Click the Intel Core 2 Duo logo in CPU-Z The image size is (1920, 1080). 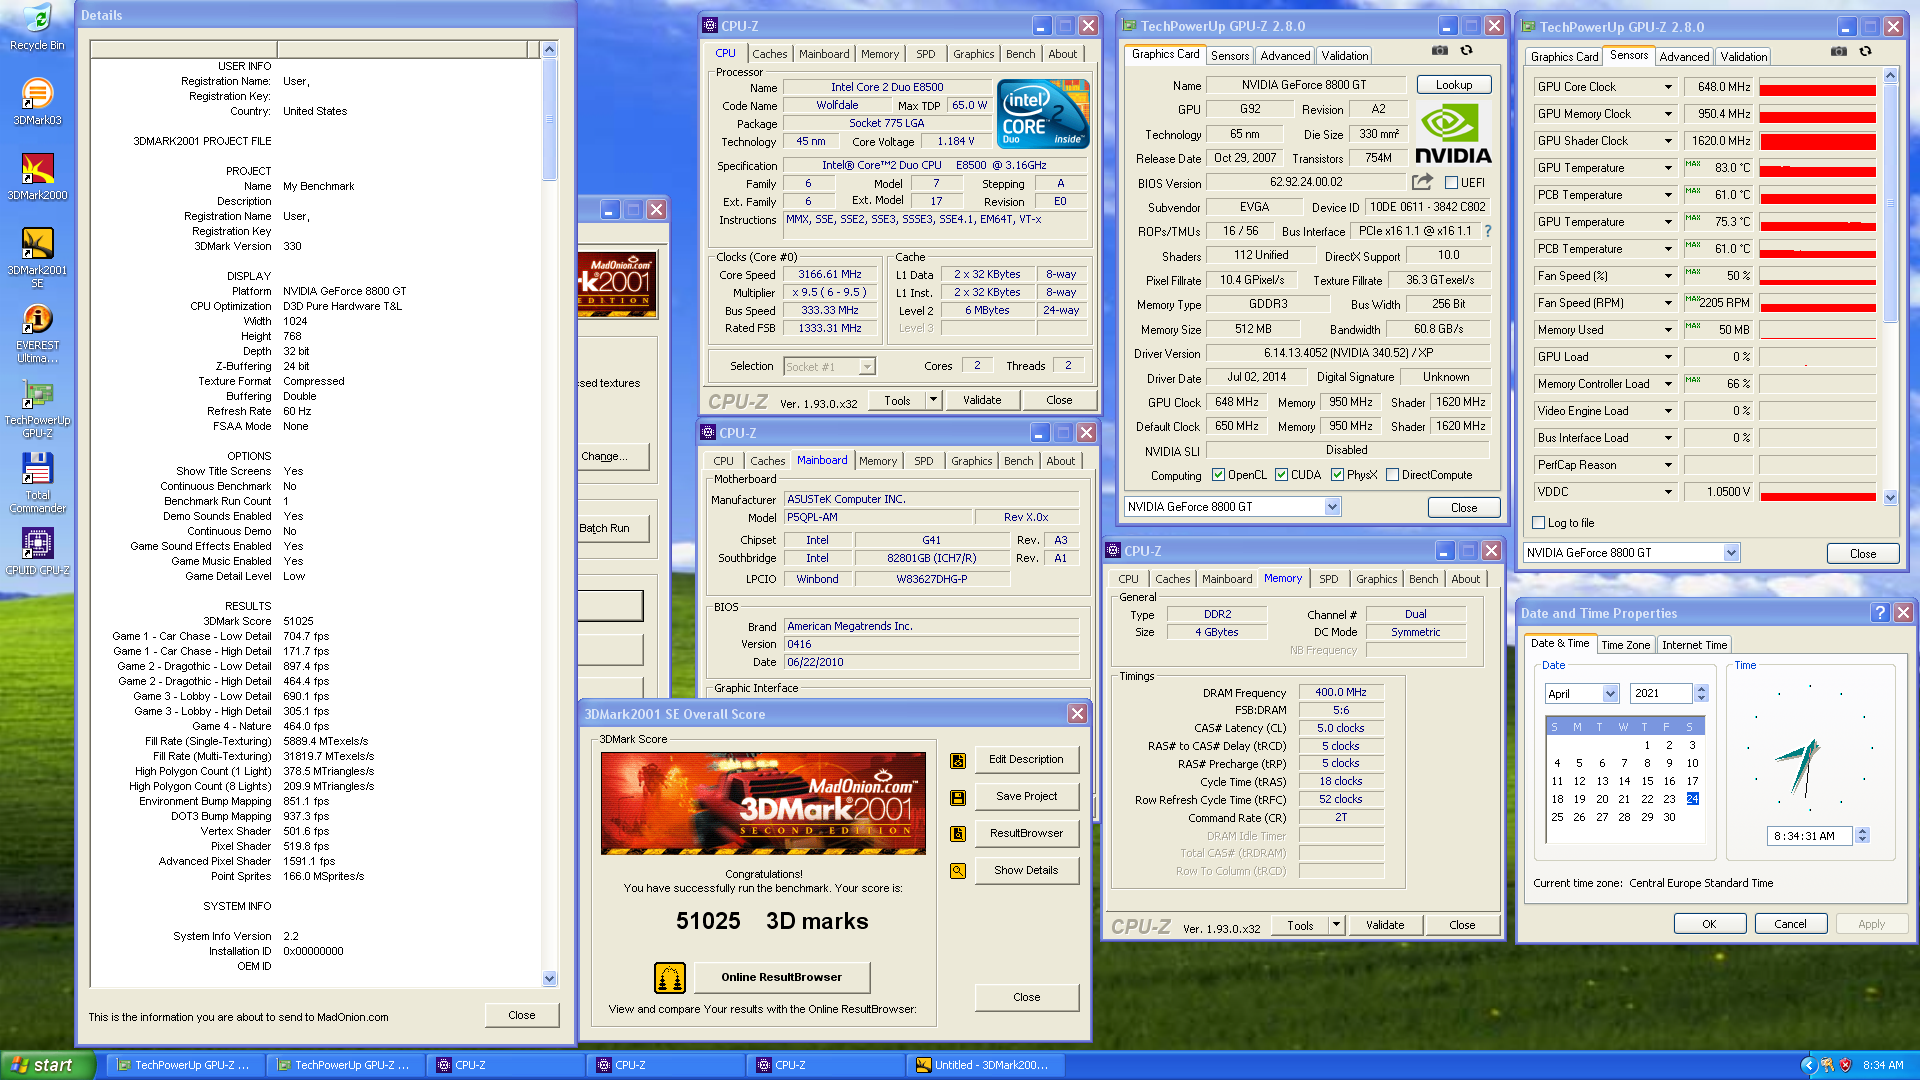coord(1044,115)
